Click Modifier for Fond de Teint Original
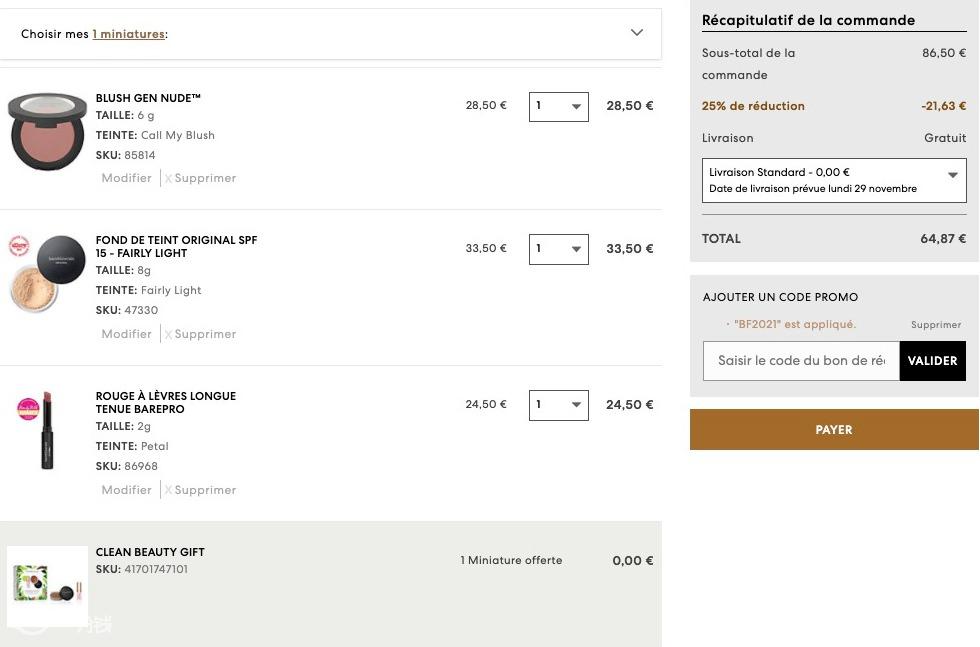 click(x=126, y=334)
